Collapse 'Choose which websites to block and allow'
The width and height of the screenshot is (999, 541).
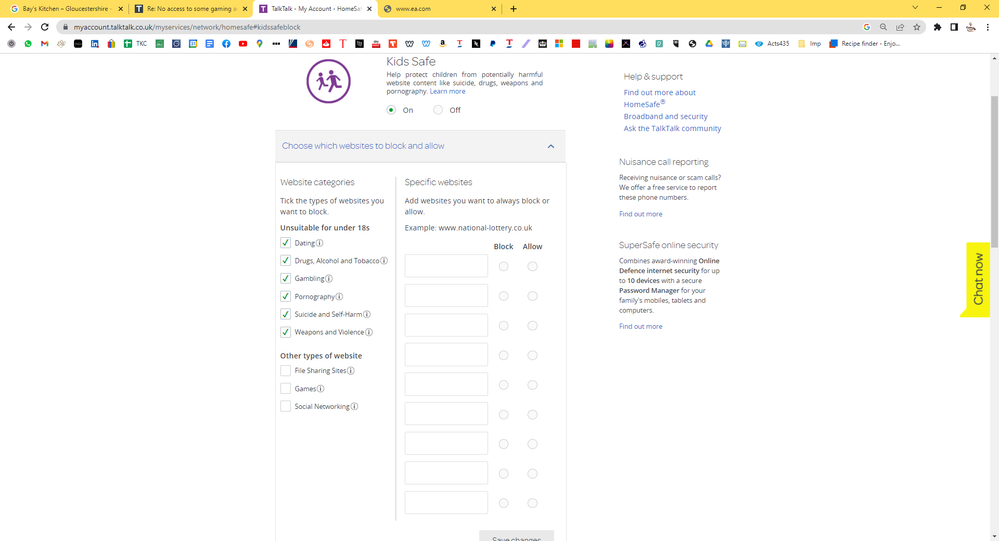(x=550, y=146)
